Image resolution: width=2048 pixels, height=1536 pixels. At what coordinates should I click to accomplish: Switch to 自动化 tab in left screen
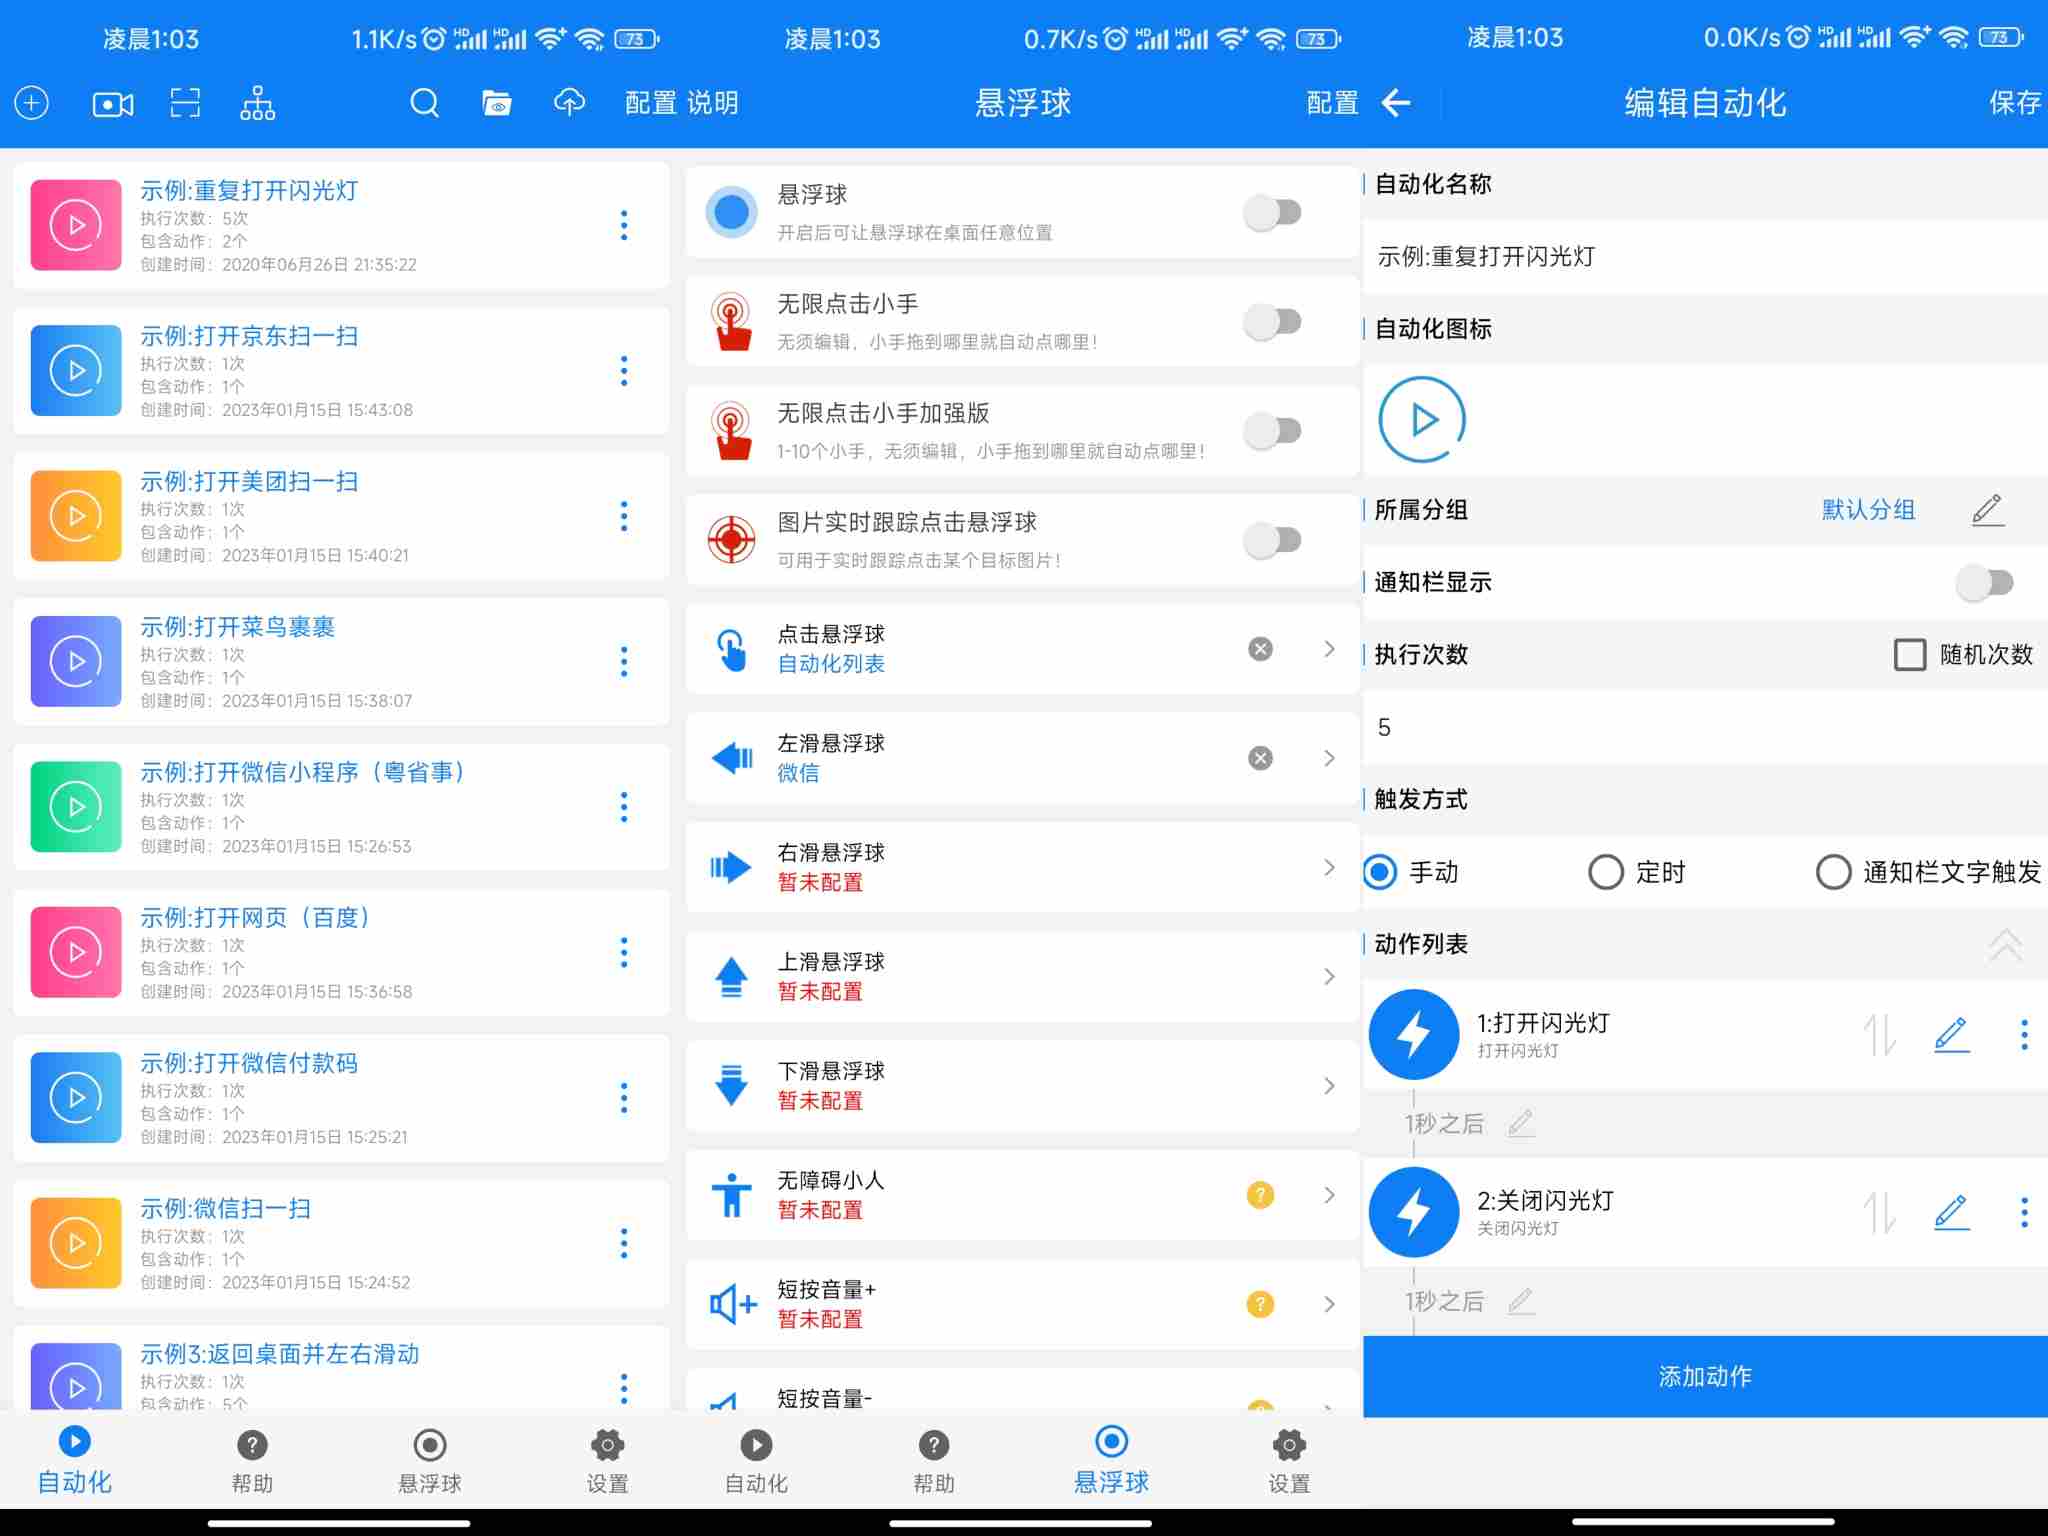tap(75, 1460)
